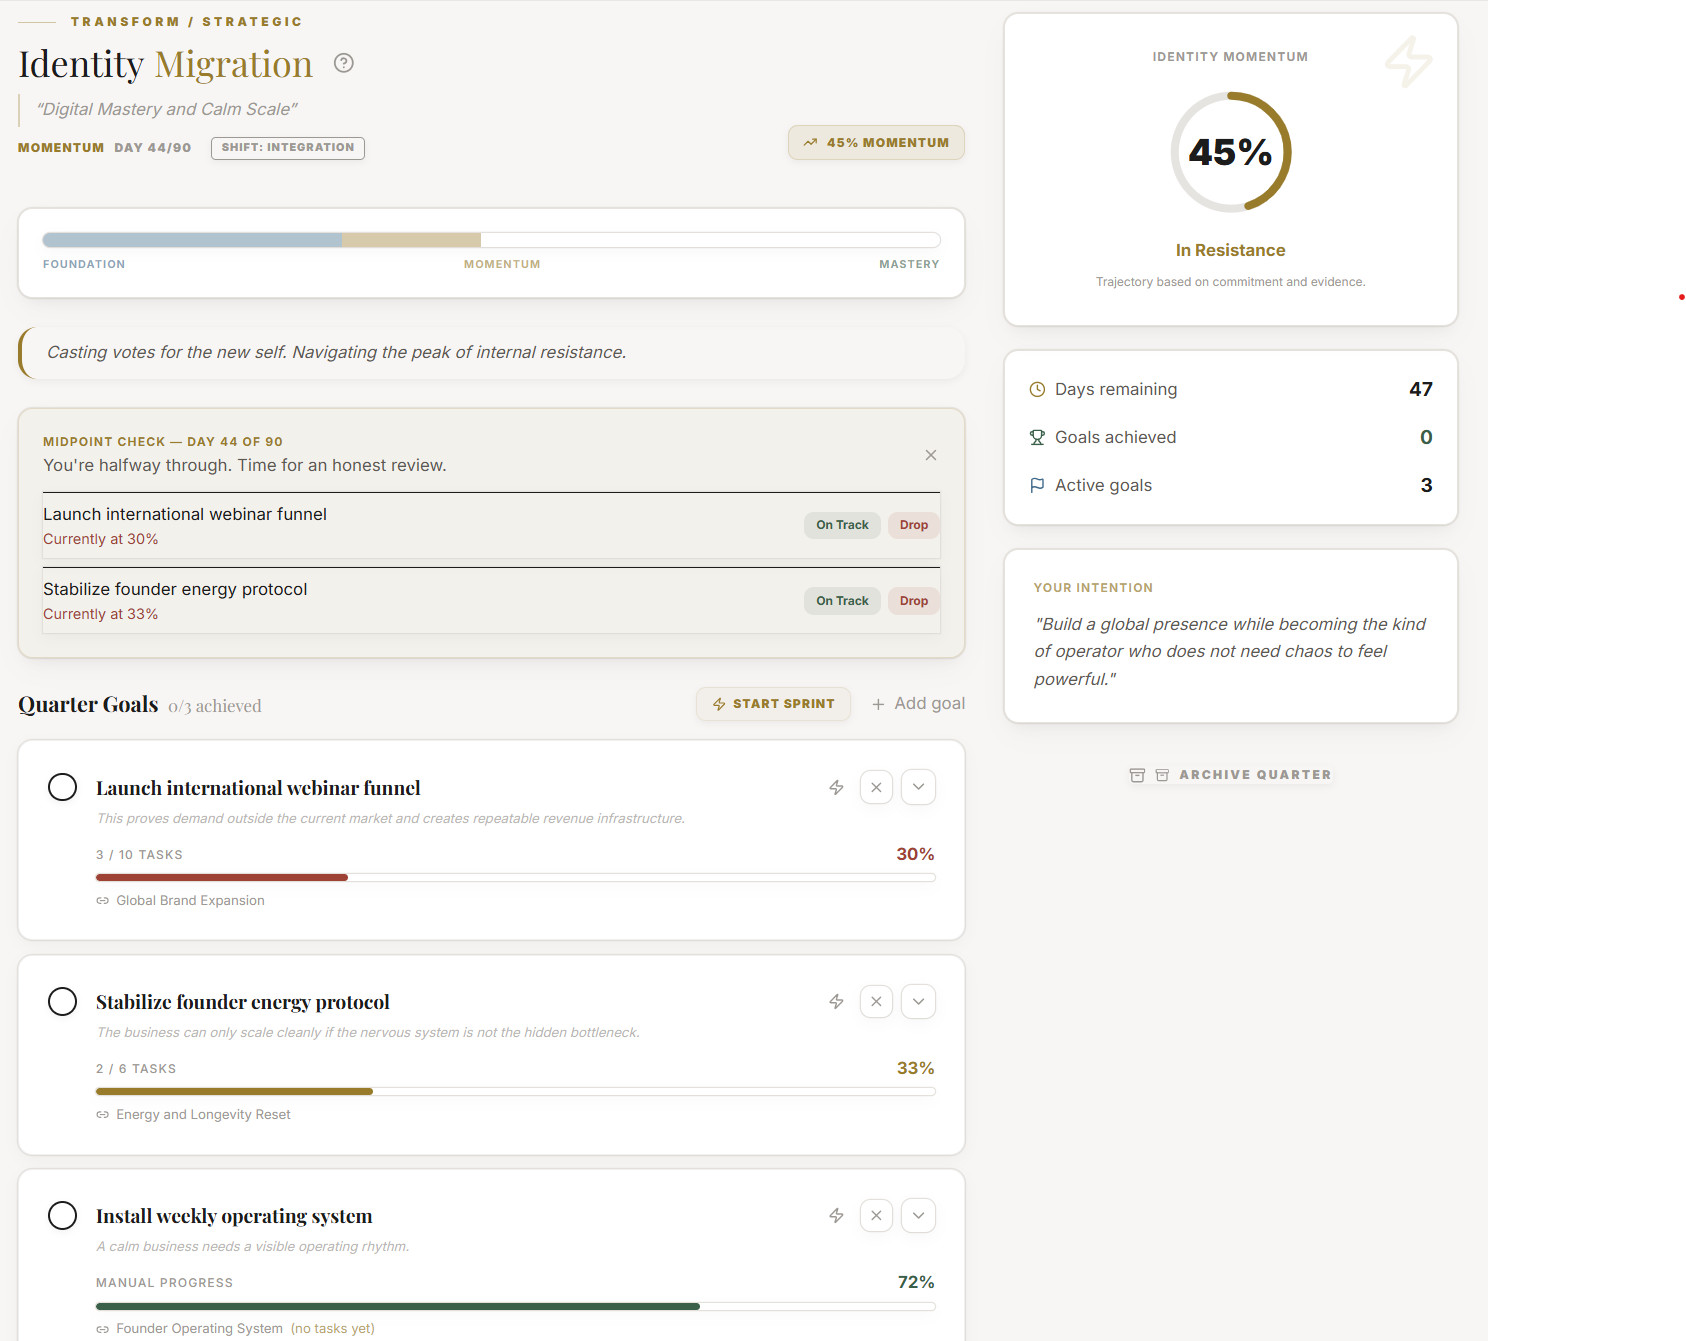This screenshot has height=1341, width=1686.
Task: Dismiss the Midpoint Check banner
Action: pos(931,455)
